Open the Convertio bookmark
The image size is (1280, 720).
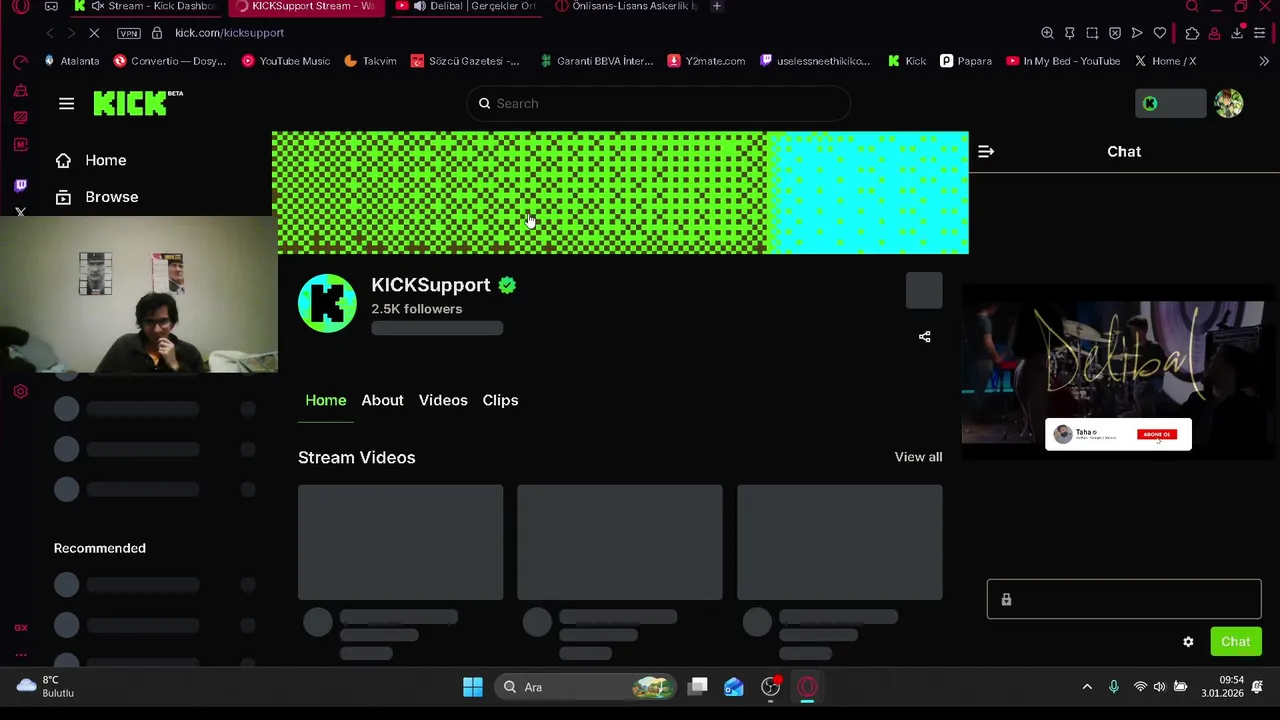[170, 61]
